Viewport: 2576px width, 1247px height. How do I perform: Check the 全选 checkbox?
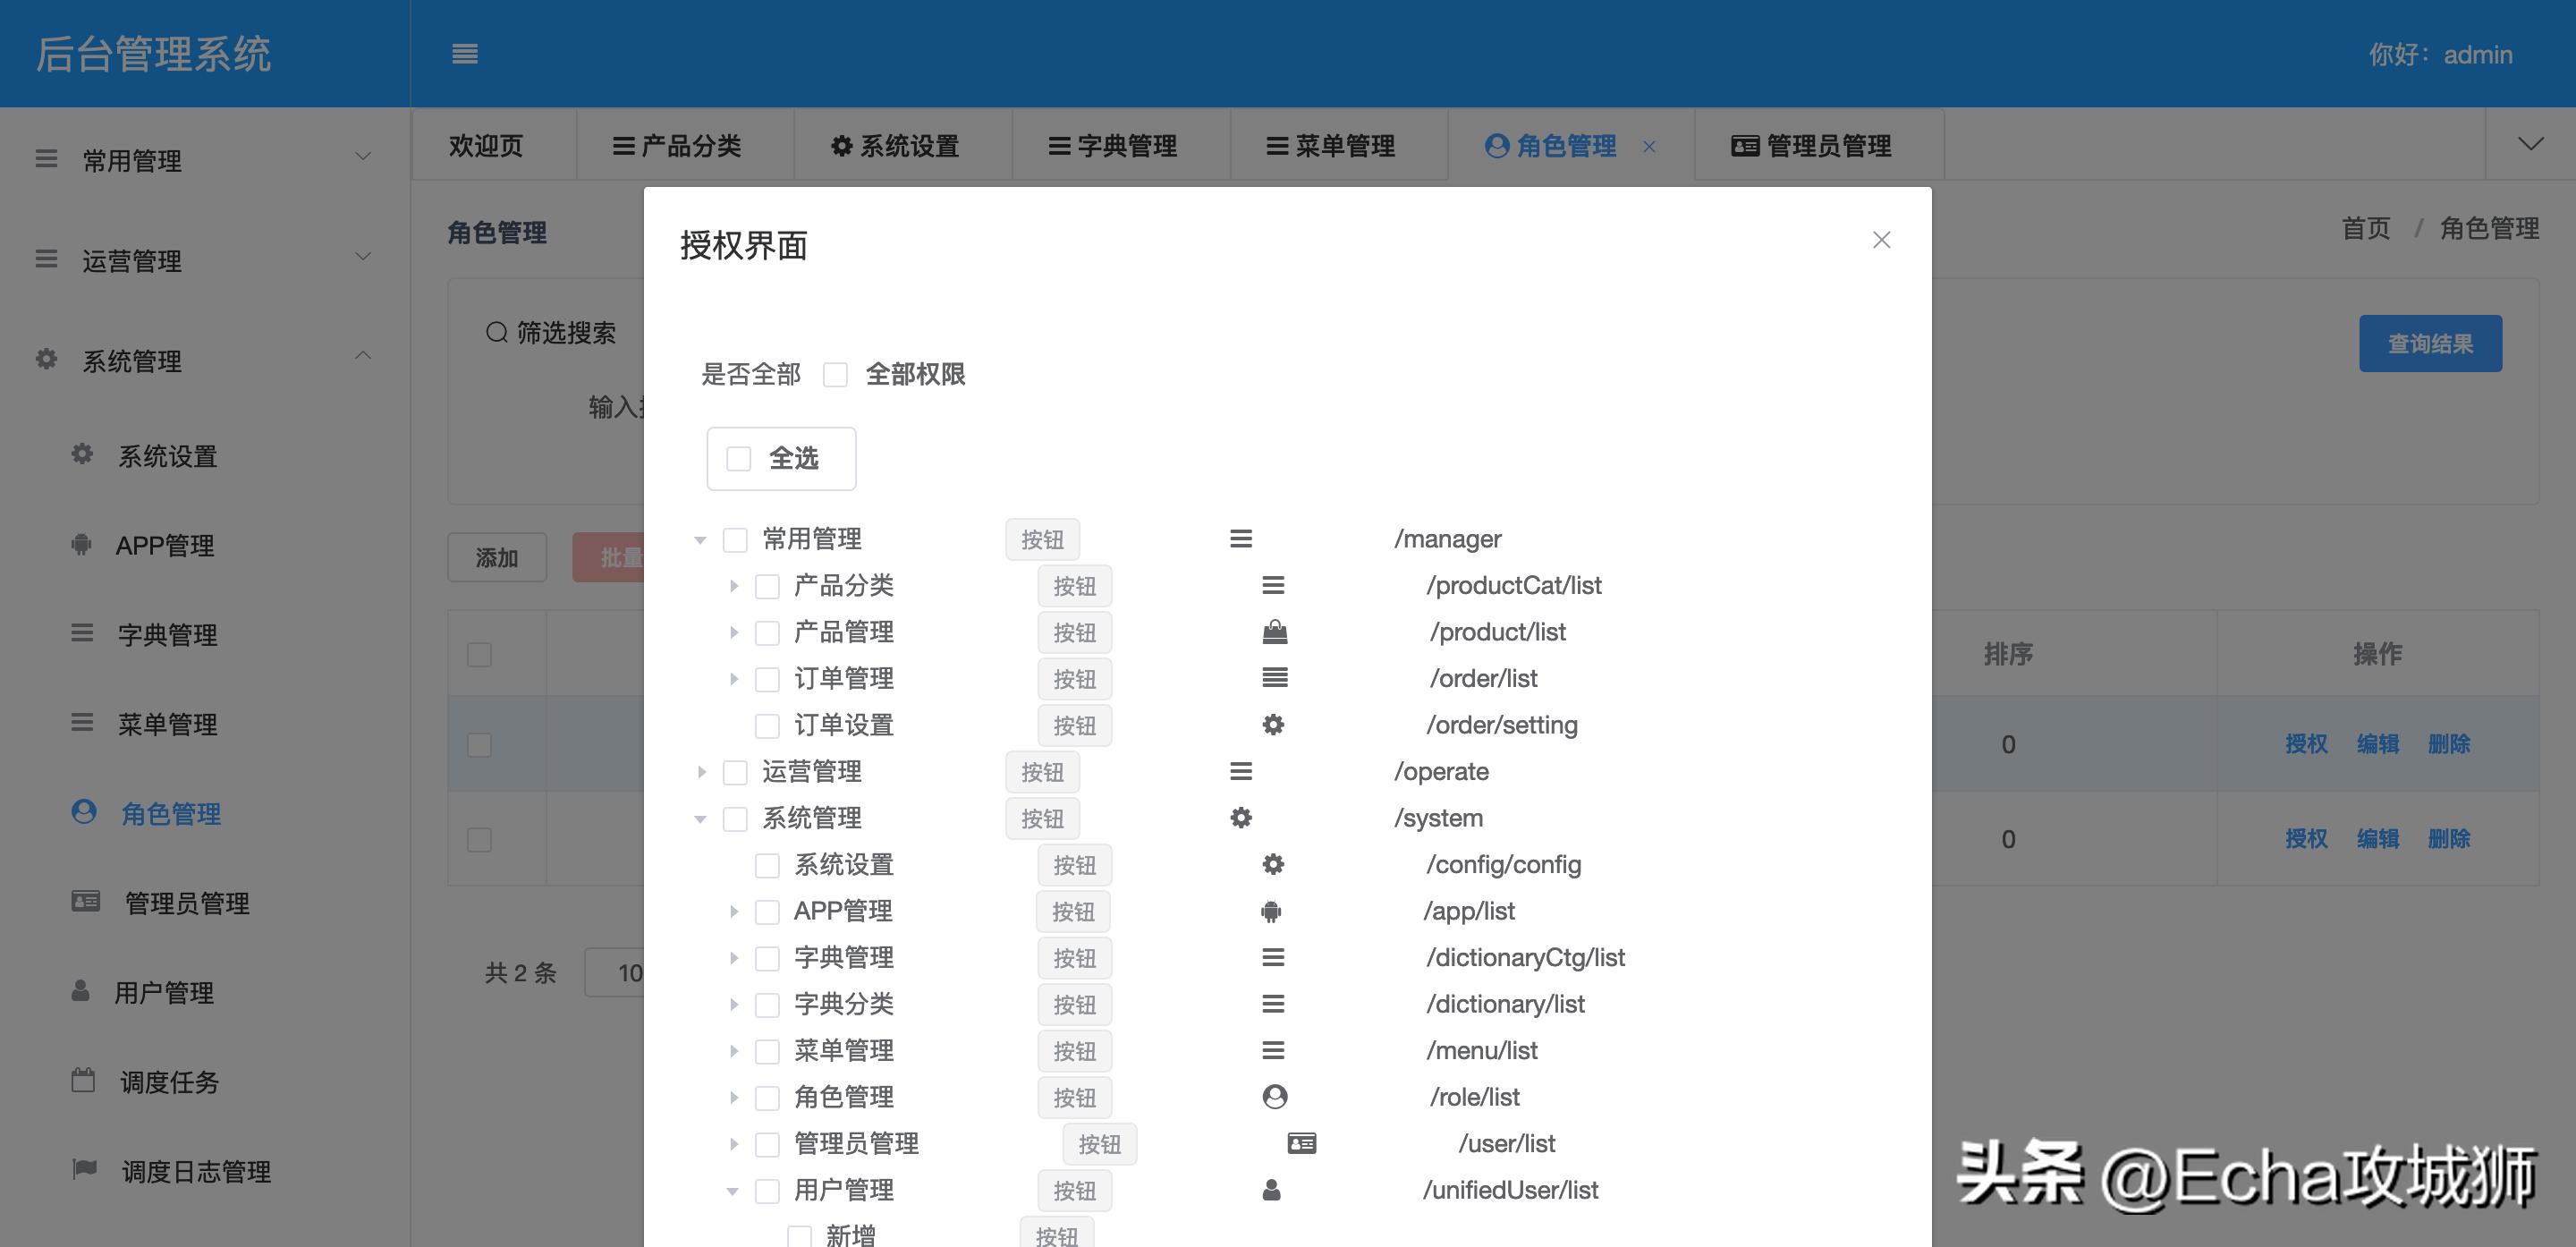(738, 458)
